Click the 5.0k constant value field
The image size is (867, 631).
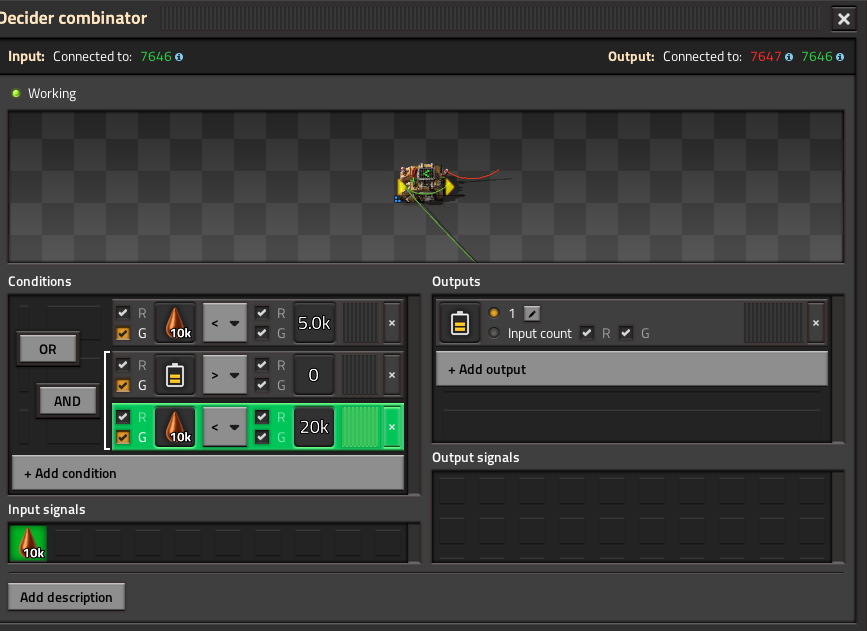pos(314,323)
